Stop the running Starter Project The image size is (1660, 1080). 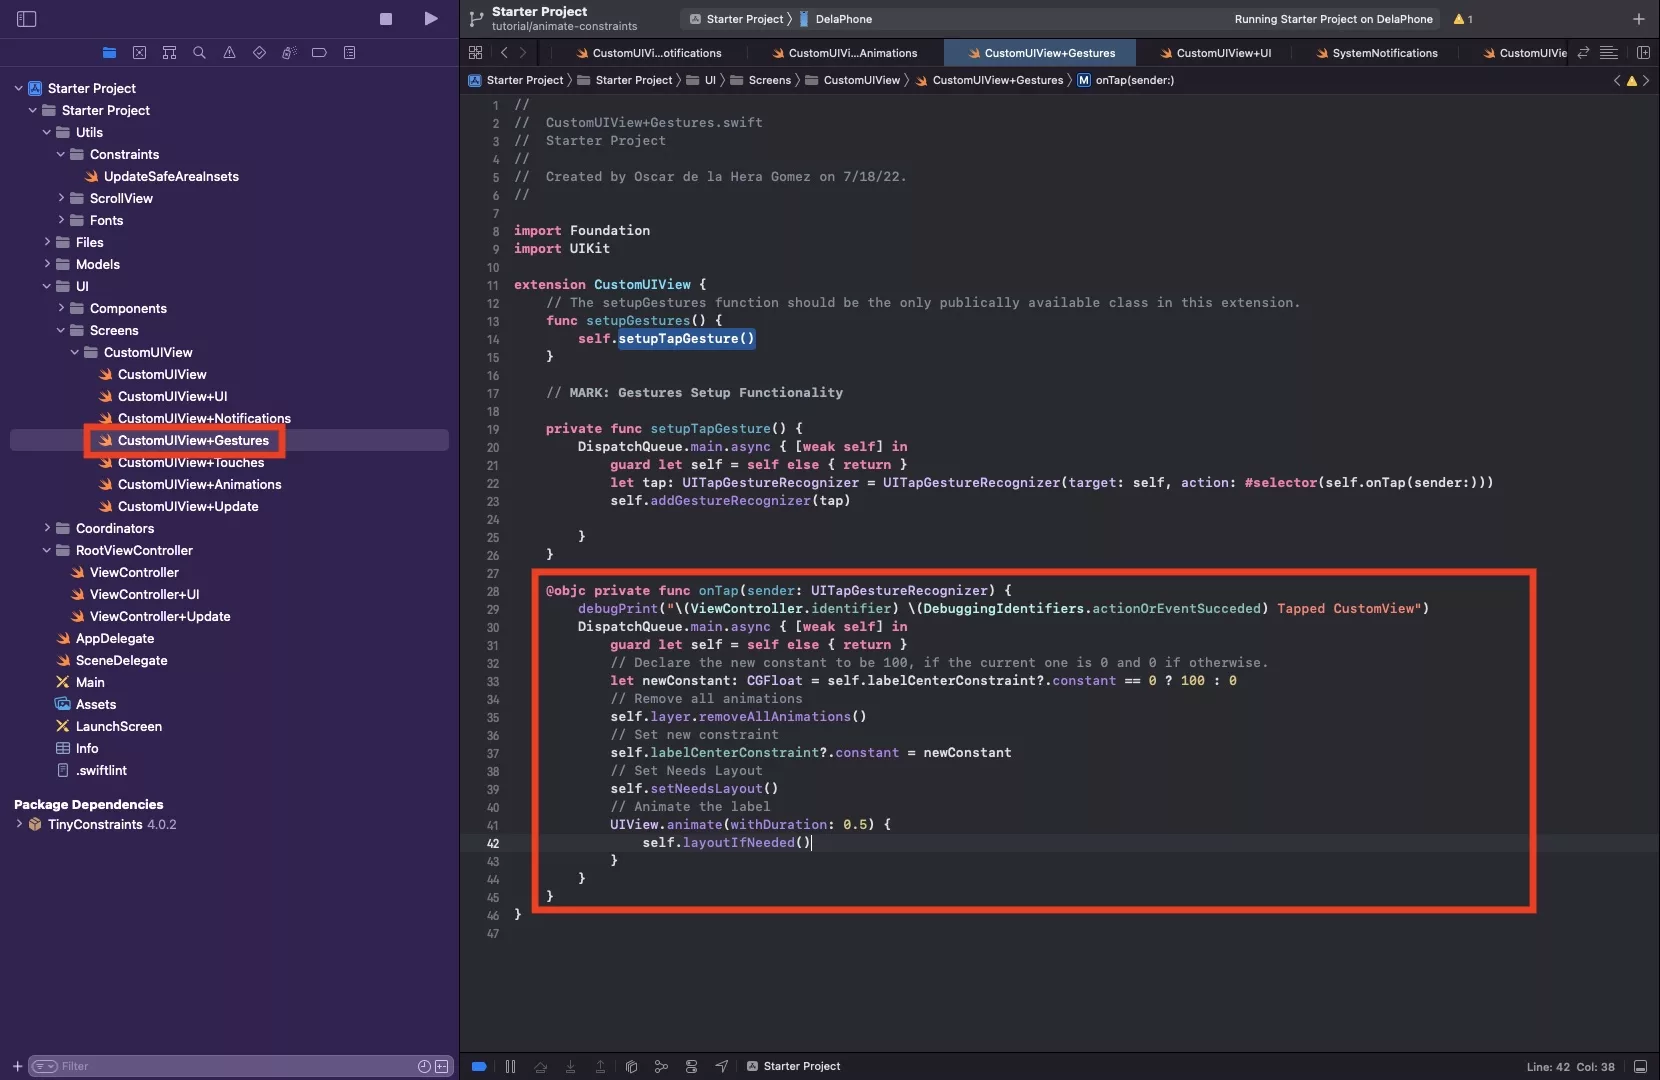pyautogui.click(x=386, y=19)
